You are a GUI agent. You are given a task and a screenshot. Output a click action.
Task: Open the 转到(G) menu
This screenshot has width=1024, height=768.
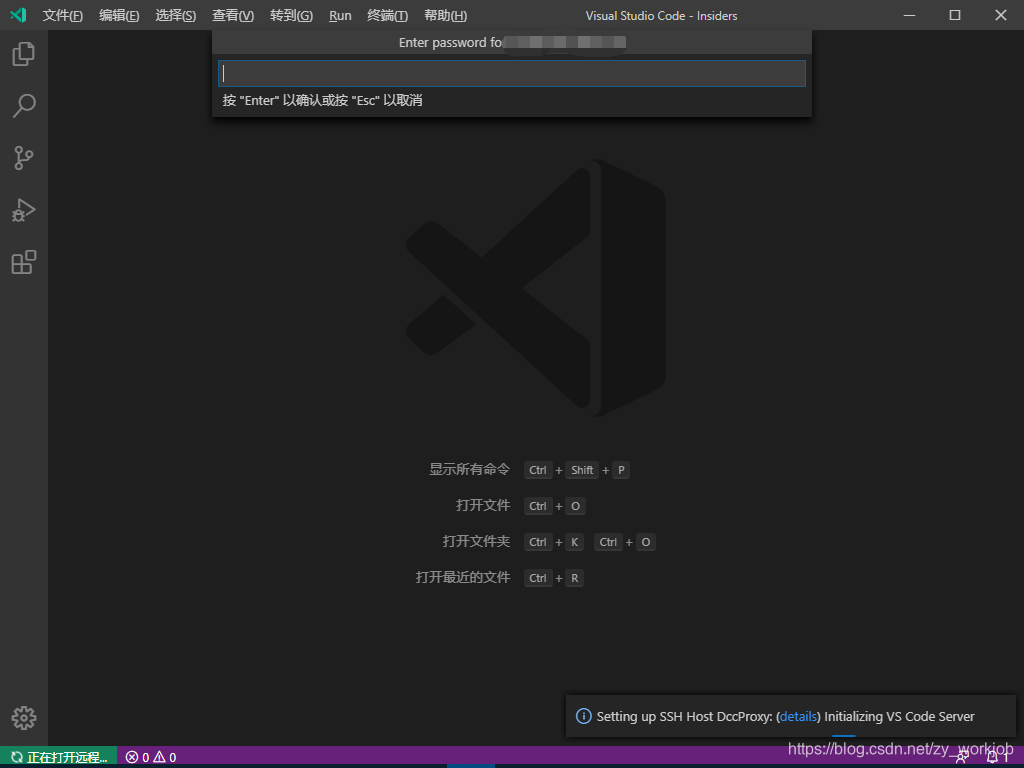(291, 16)
